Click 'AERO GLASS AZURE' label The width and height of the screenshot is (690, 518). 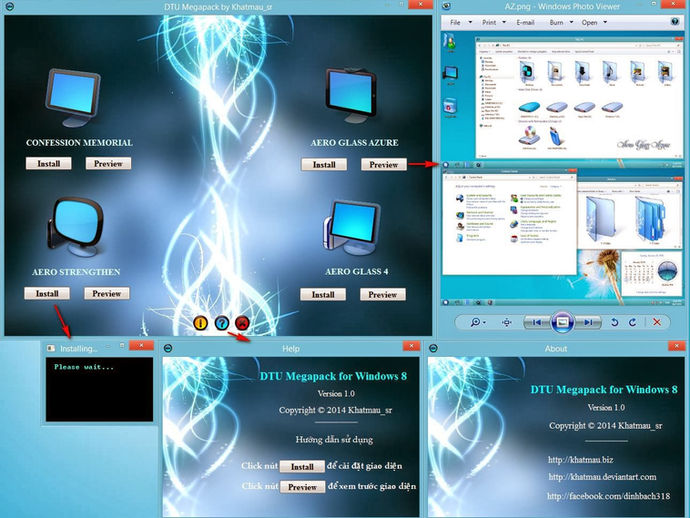pos(354,143)
